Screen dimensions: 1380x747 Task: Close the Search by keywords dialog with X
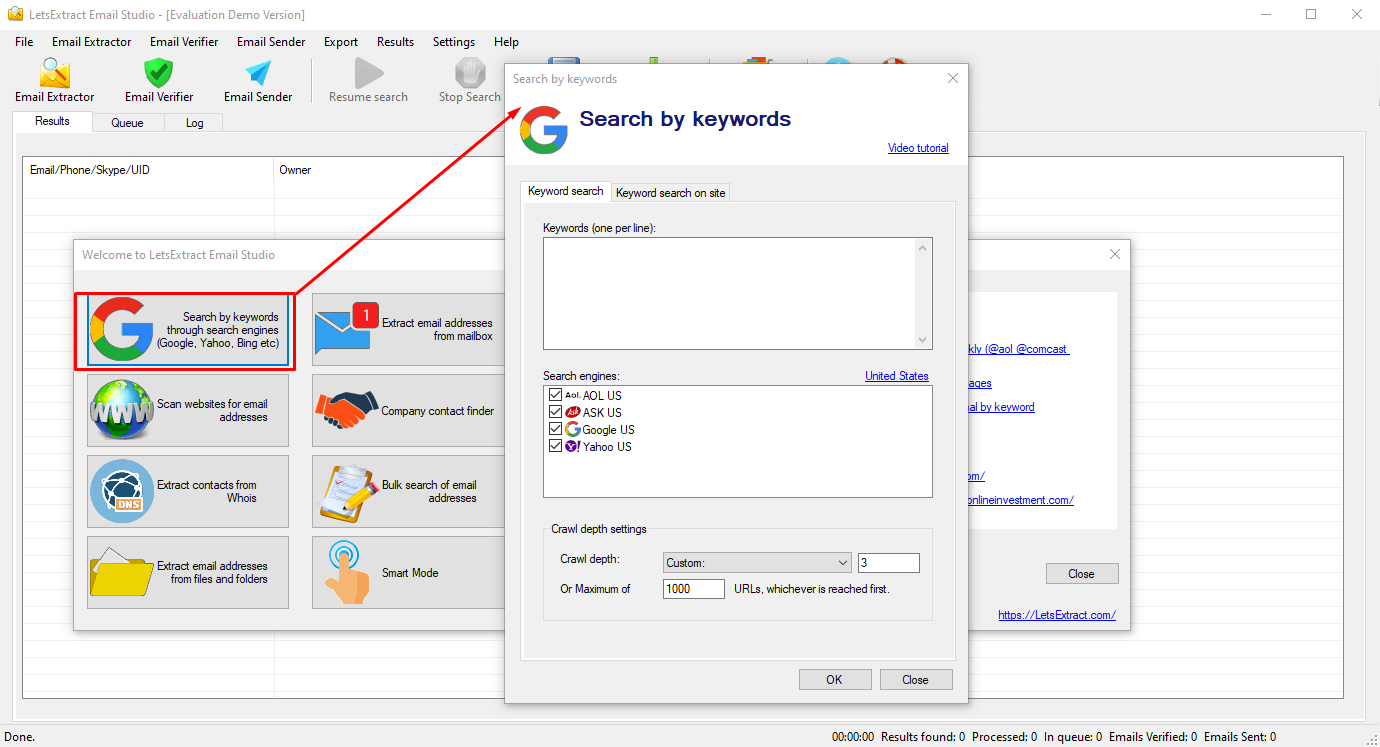953,78
